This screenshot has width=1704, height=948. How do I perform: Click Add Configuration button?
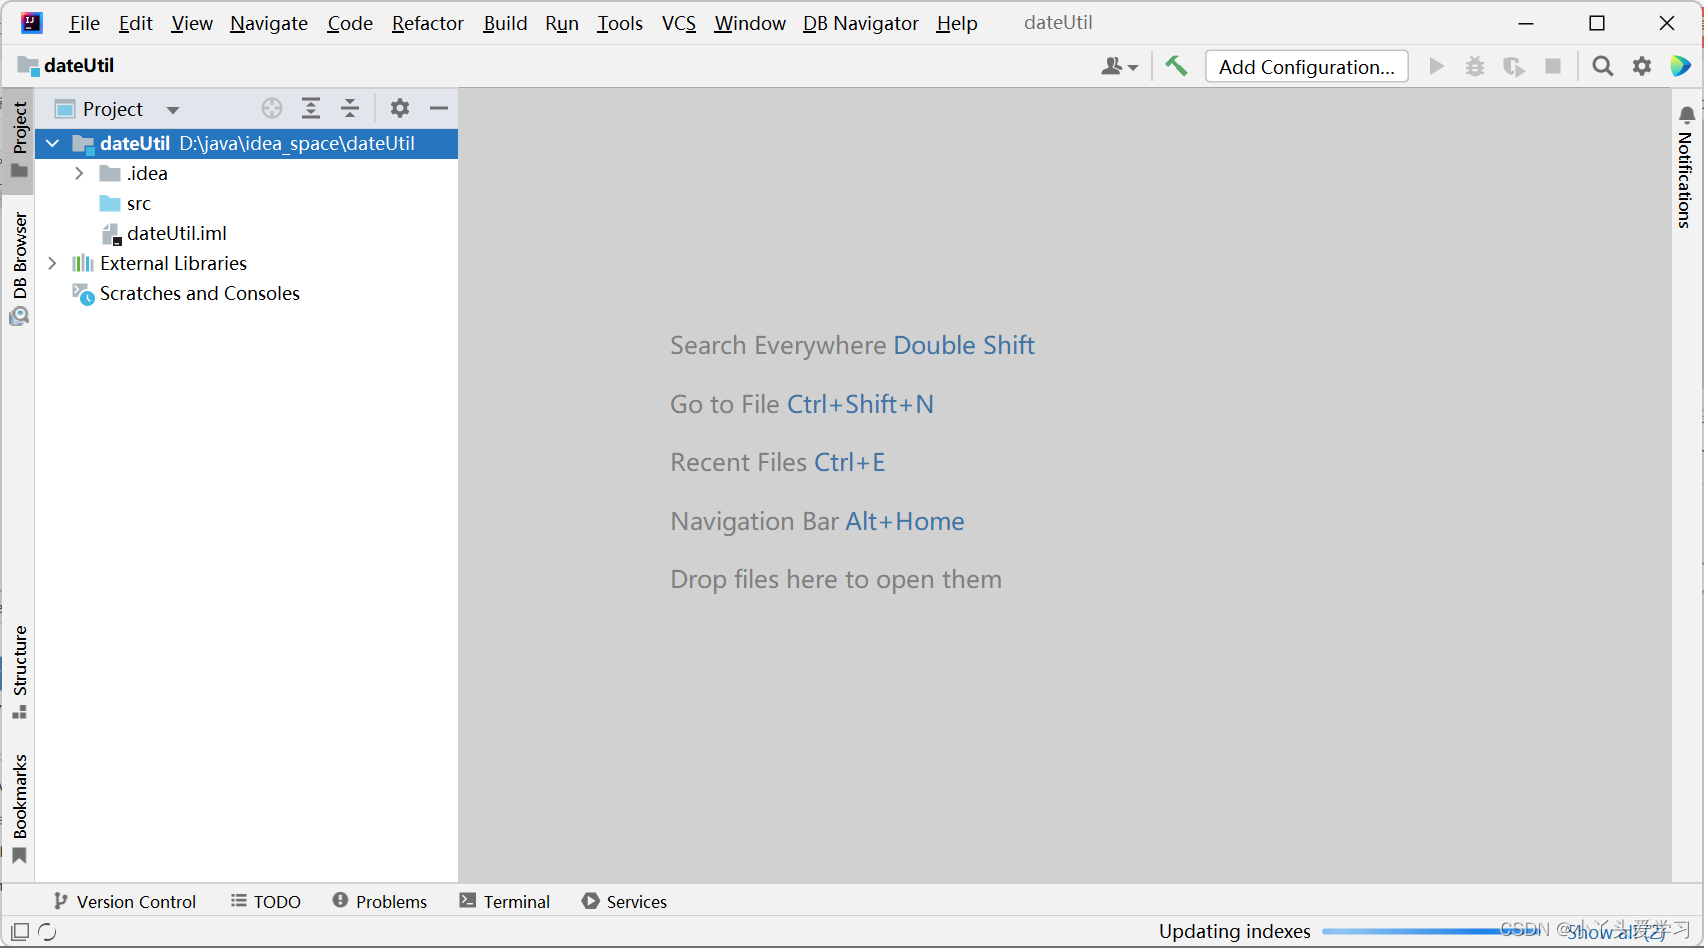click(1306, 67)
